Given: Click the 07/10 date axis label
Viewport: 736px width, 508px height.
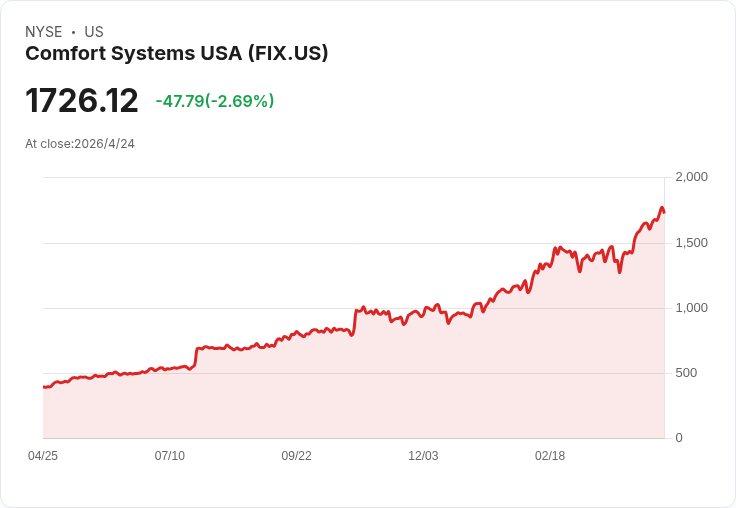Looking at the screenshot, I should point(169,455).
